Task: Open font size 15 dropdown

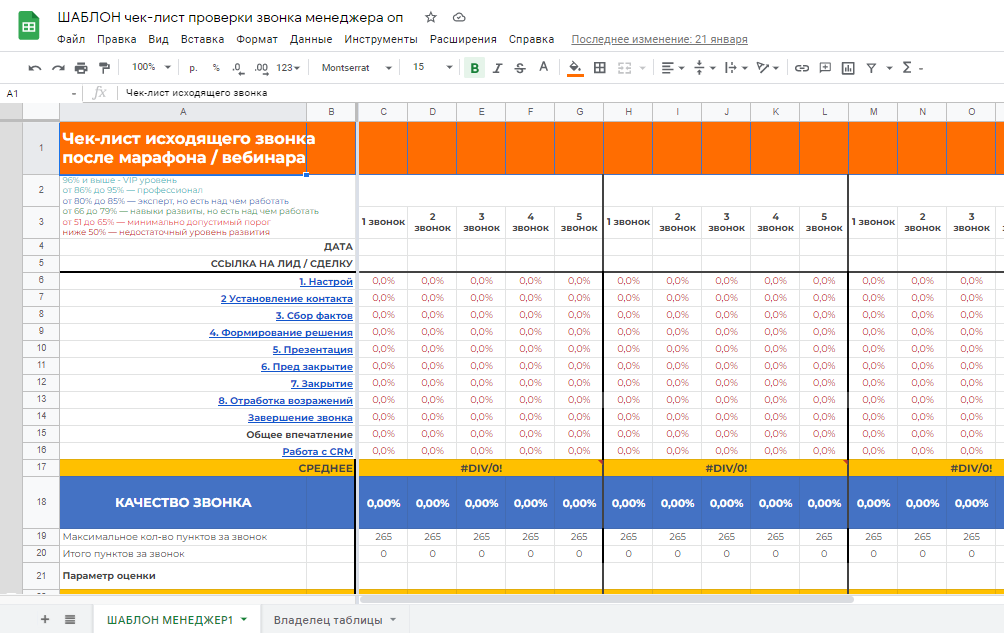Action: coord(433,67)
